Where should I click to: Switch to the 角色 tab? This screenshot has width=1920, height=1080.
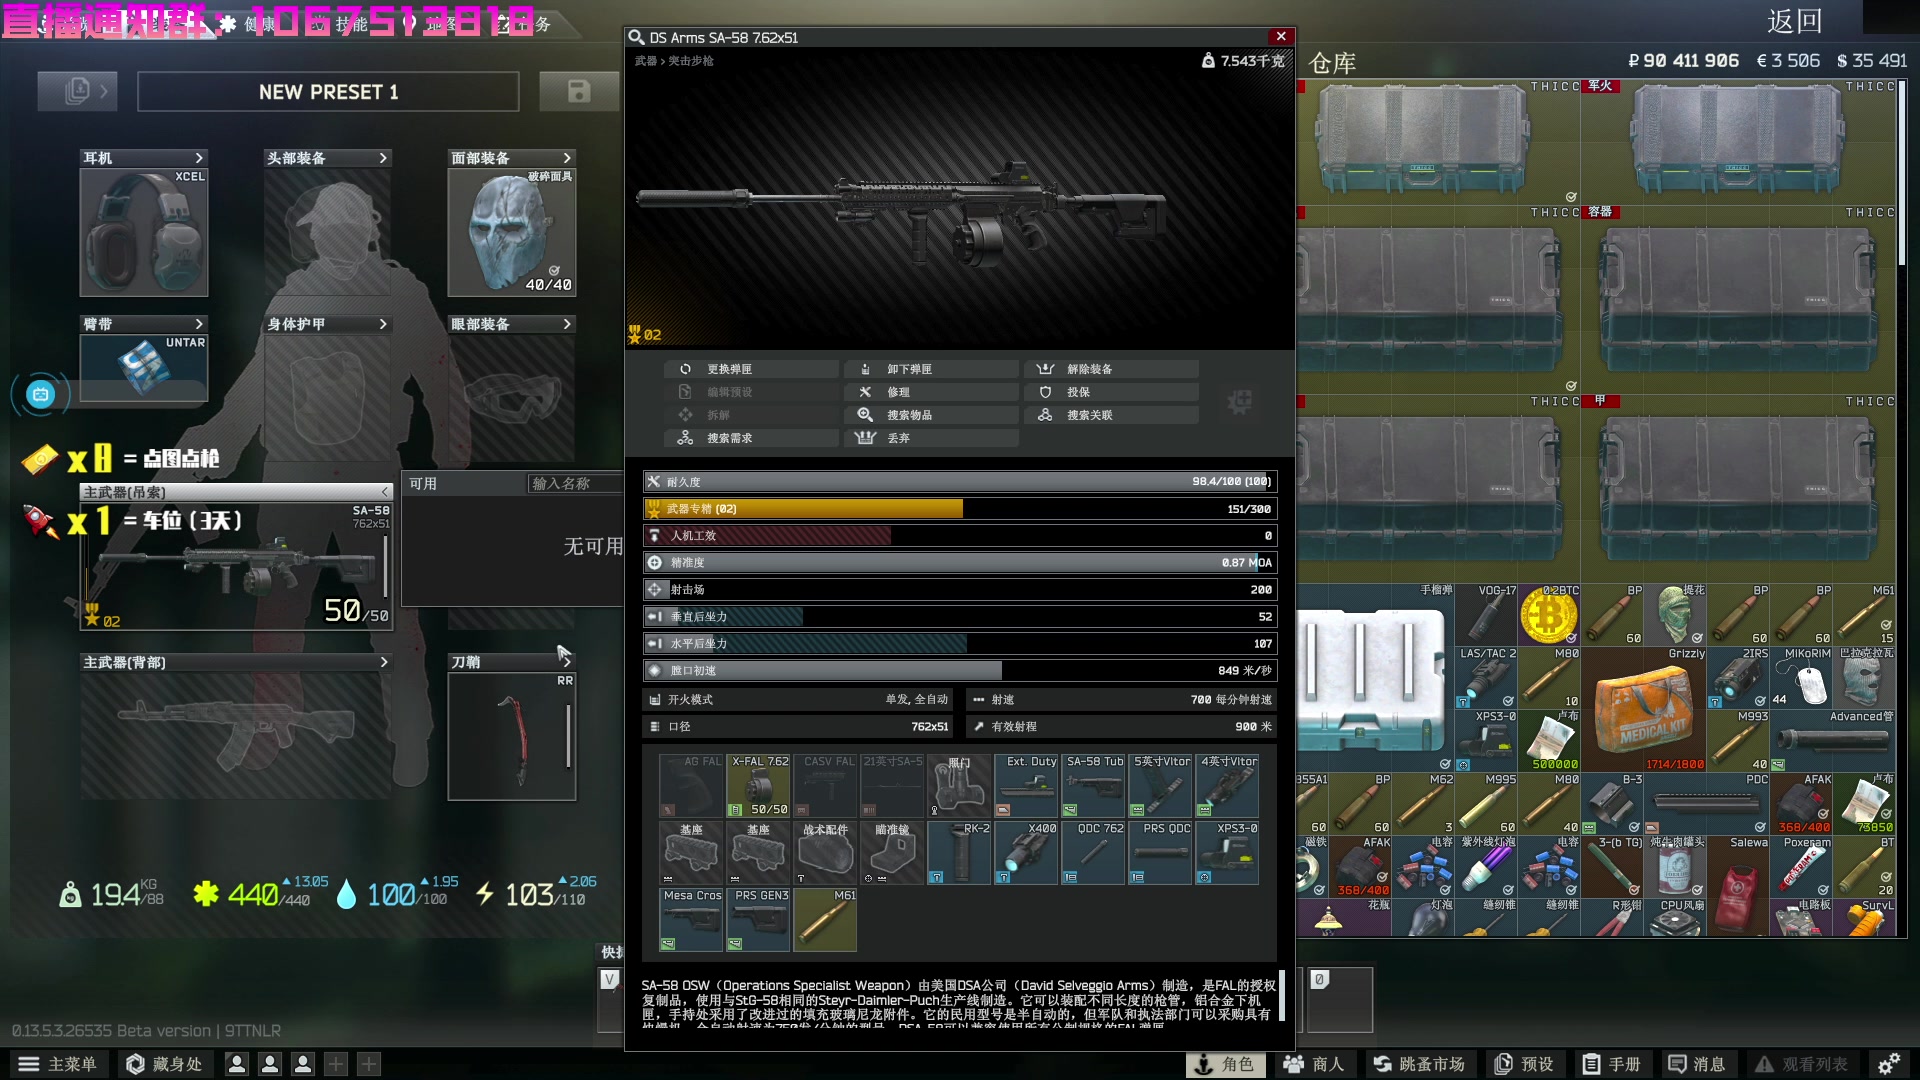point(1225,1064)
